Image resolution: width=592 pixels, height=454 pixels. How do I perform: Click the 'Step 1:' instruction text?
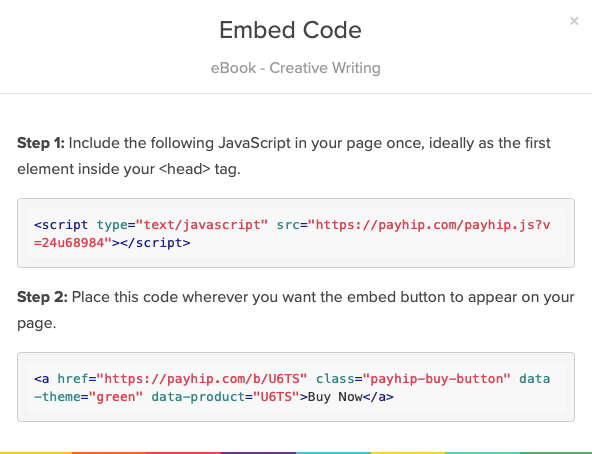[284, 156]
